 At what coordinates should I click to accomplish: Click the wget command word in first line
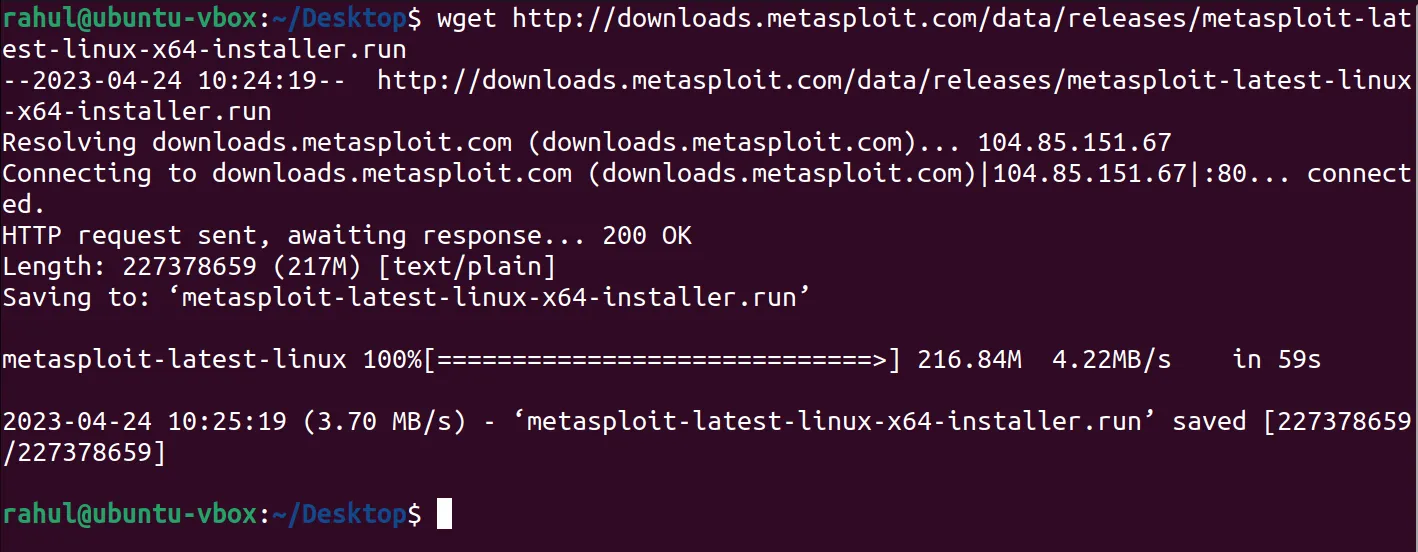pos(467,17)
